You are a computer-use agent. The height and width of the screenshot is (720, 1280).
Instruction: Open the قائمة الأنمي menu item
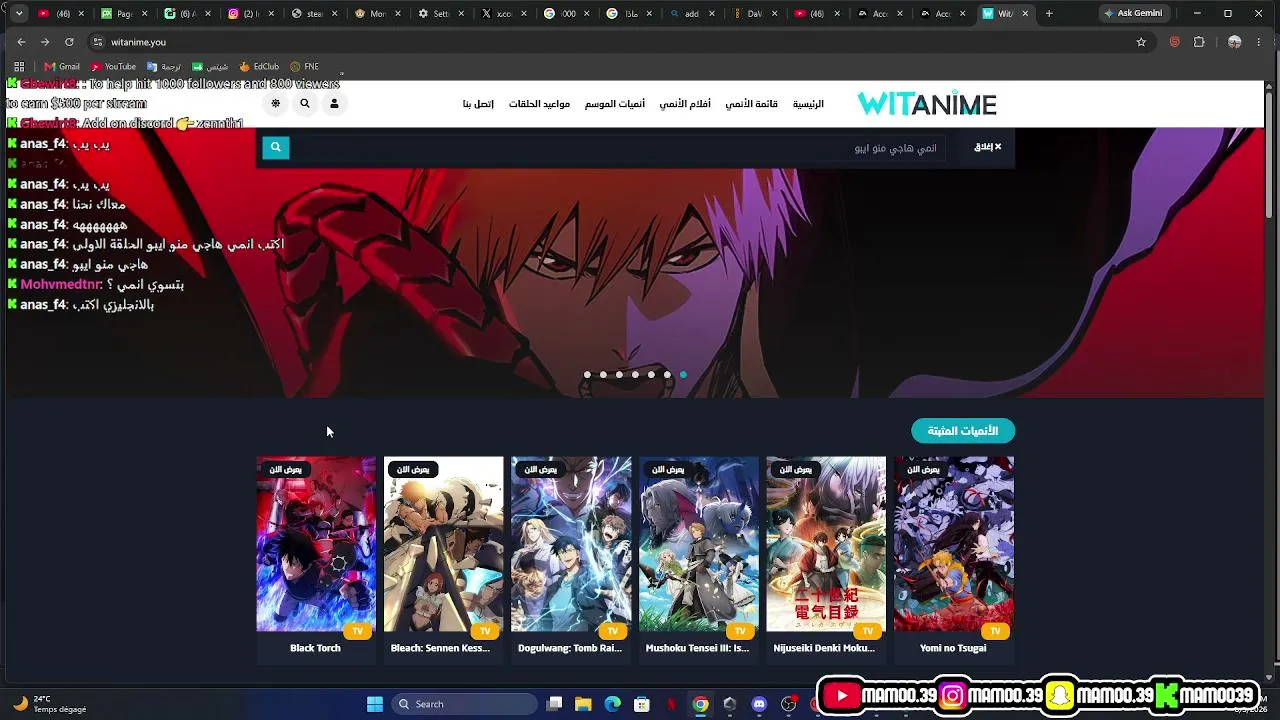[752, 104]
